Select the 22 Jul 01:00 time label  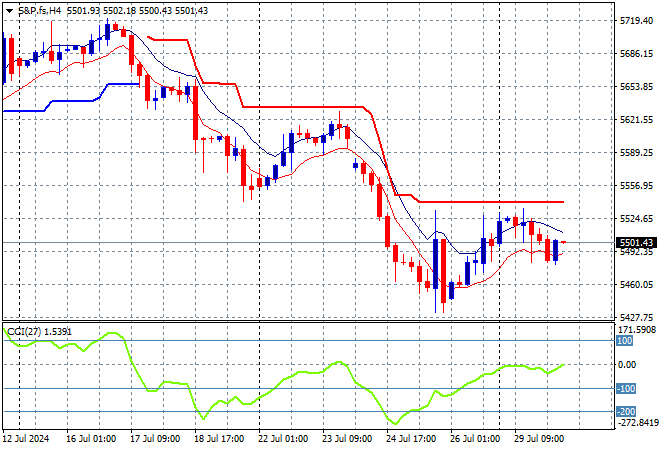(x=283, y=439)
